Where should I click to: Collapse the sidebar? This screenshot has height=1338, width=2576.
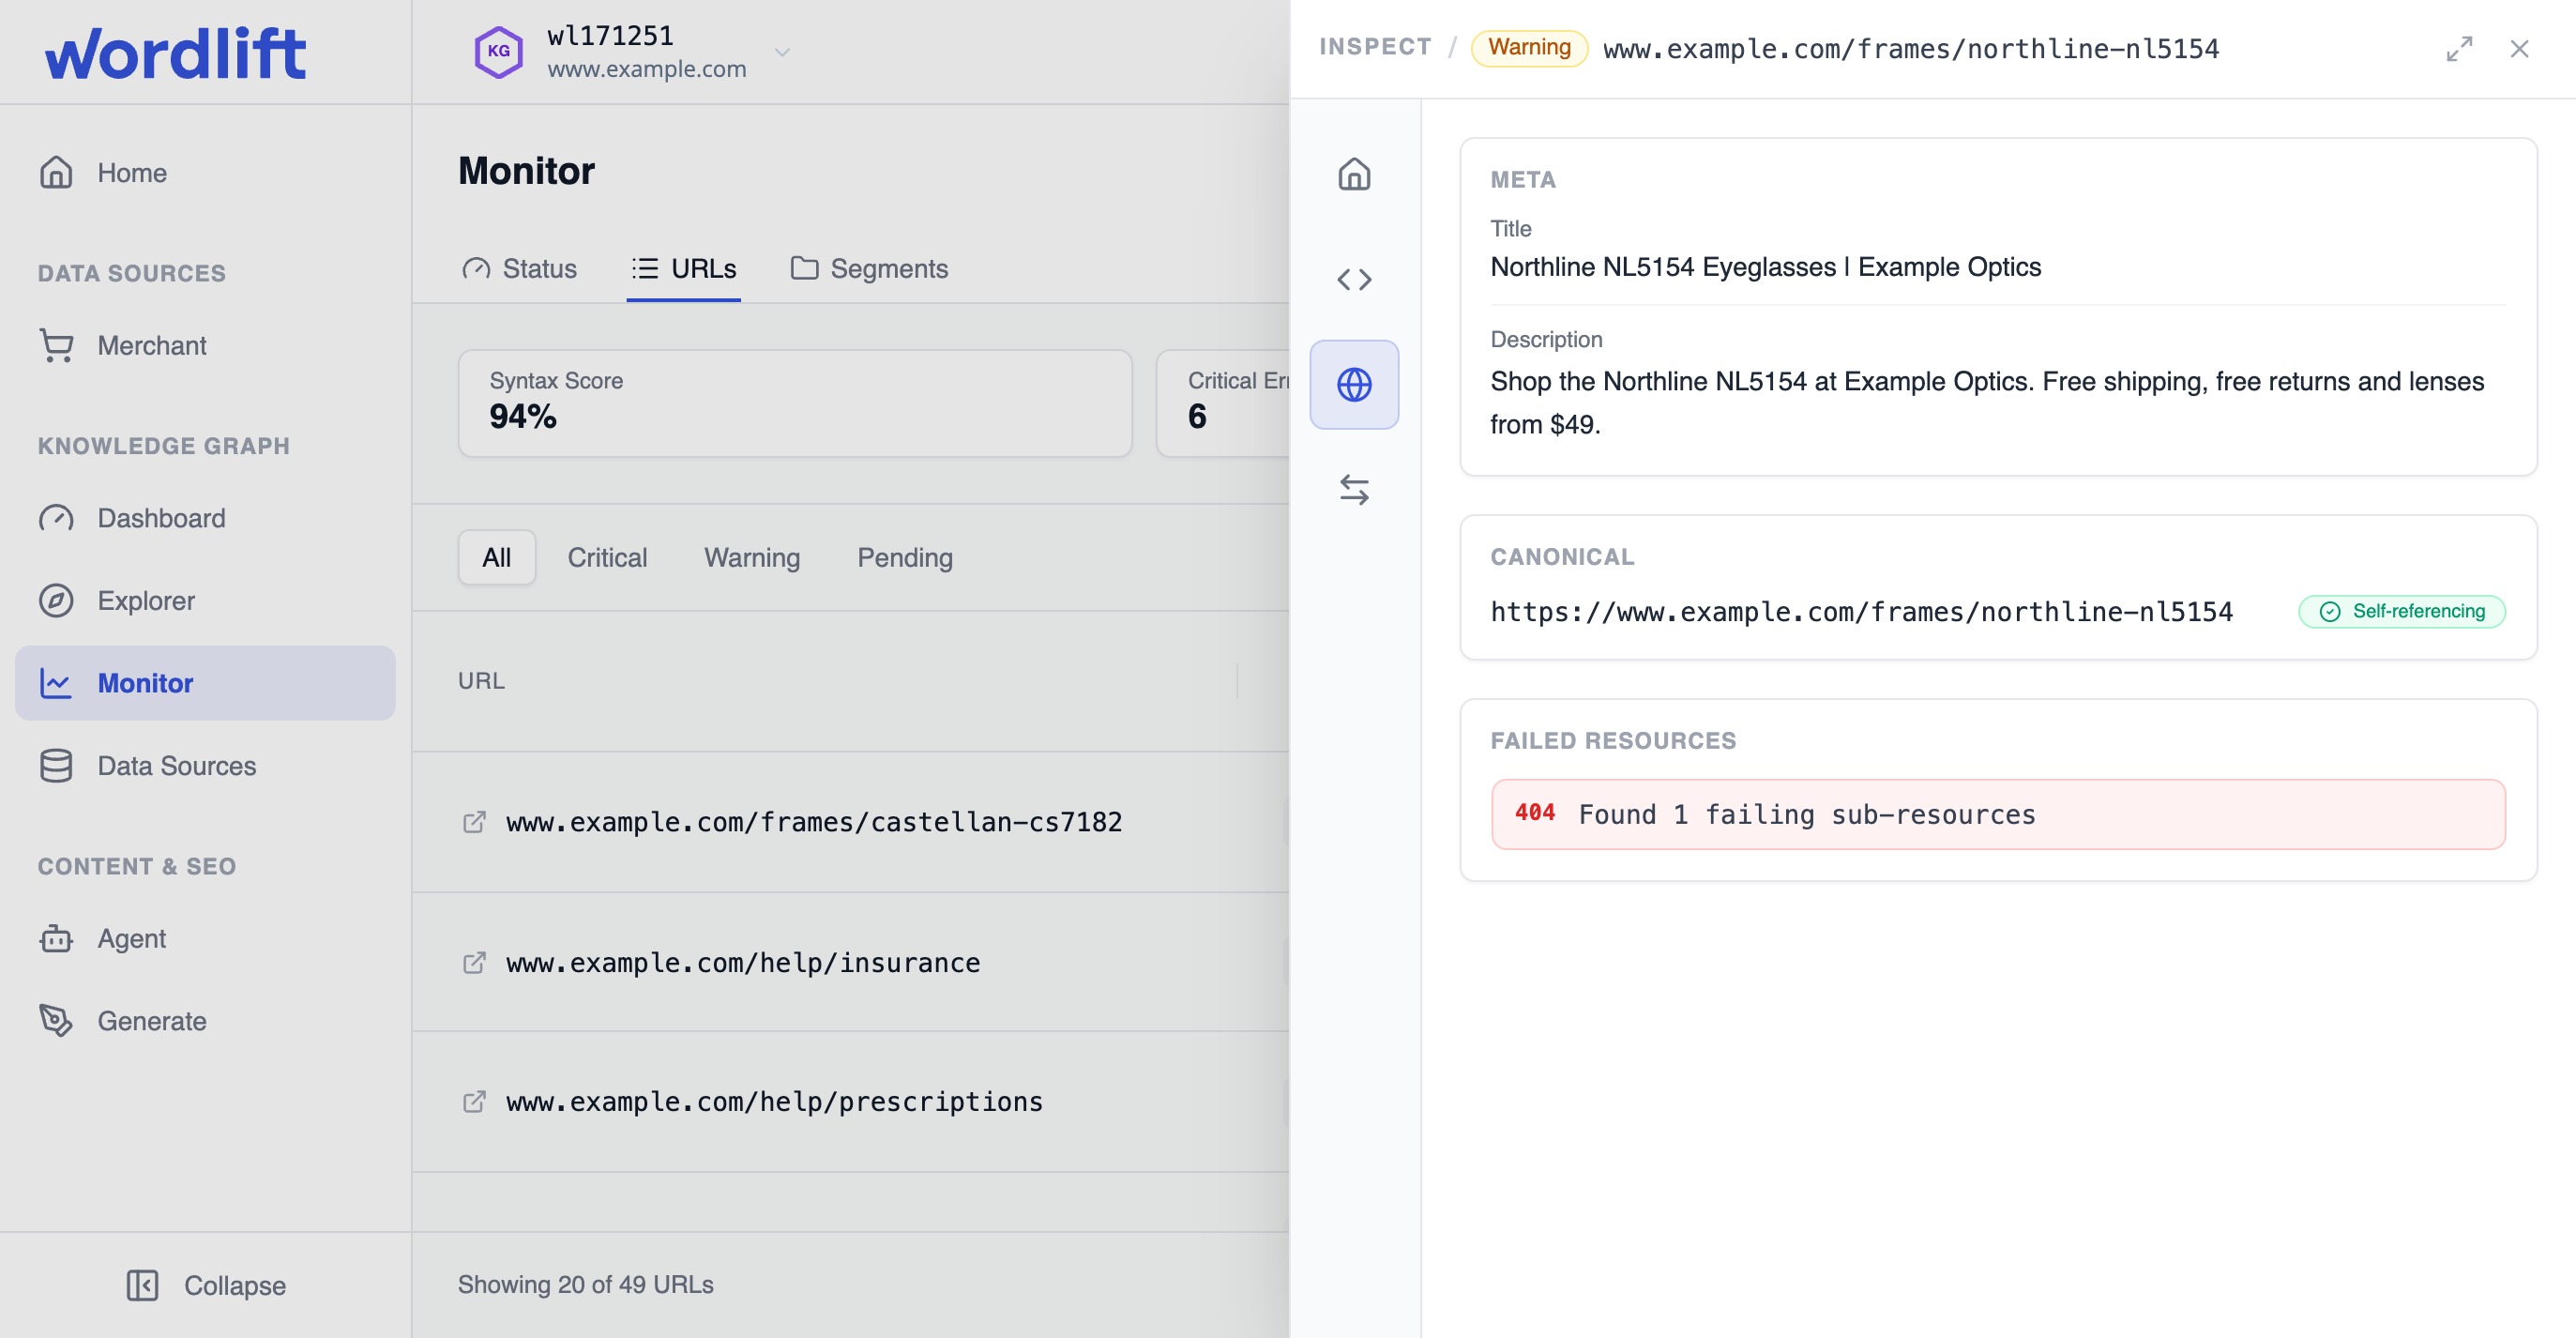206,1285
